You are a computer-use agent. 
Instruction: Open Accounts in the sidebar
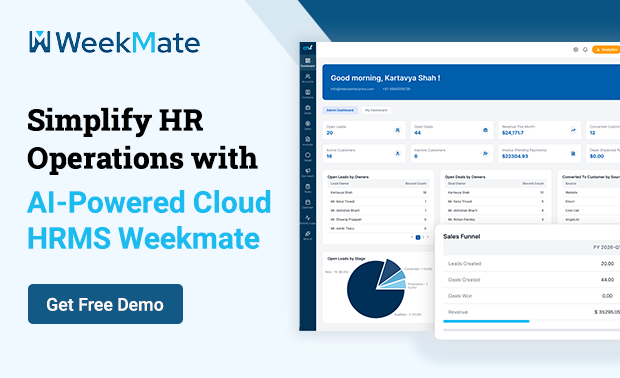pos(308,78)
